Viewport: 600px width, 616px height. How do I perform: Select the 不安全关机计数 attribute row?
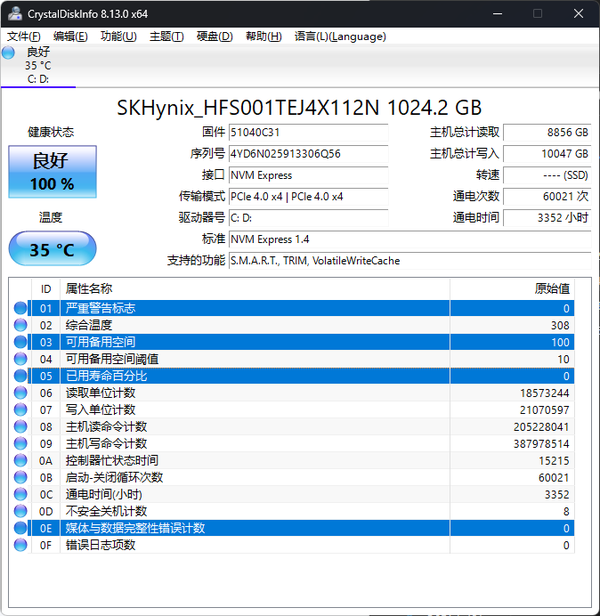pos(303,511)
